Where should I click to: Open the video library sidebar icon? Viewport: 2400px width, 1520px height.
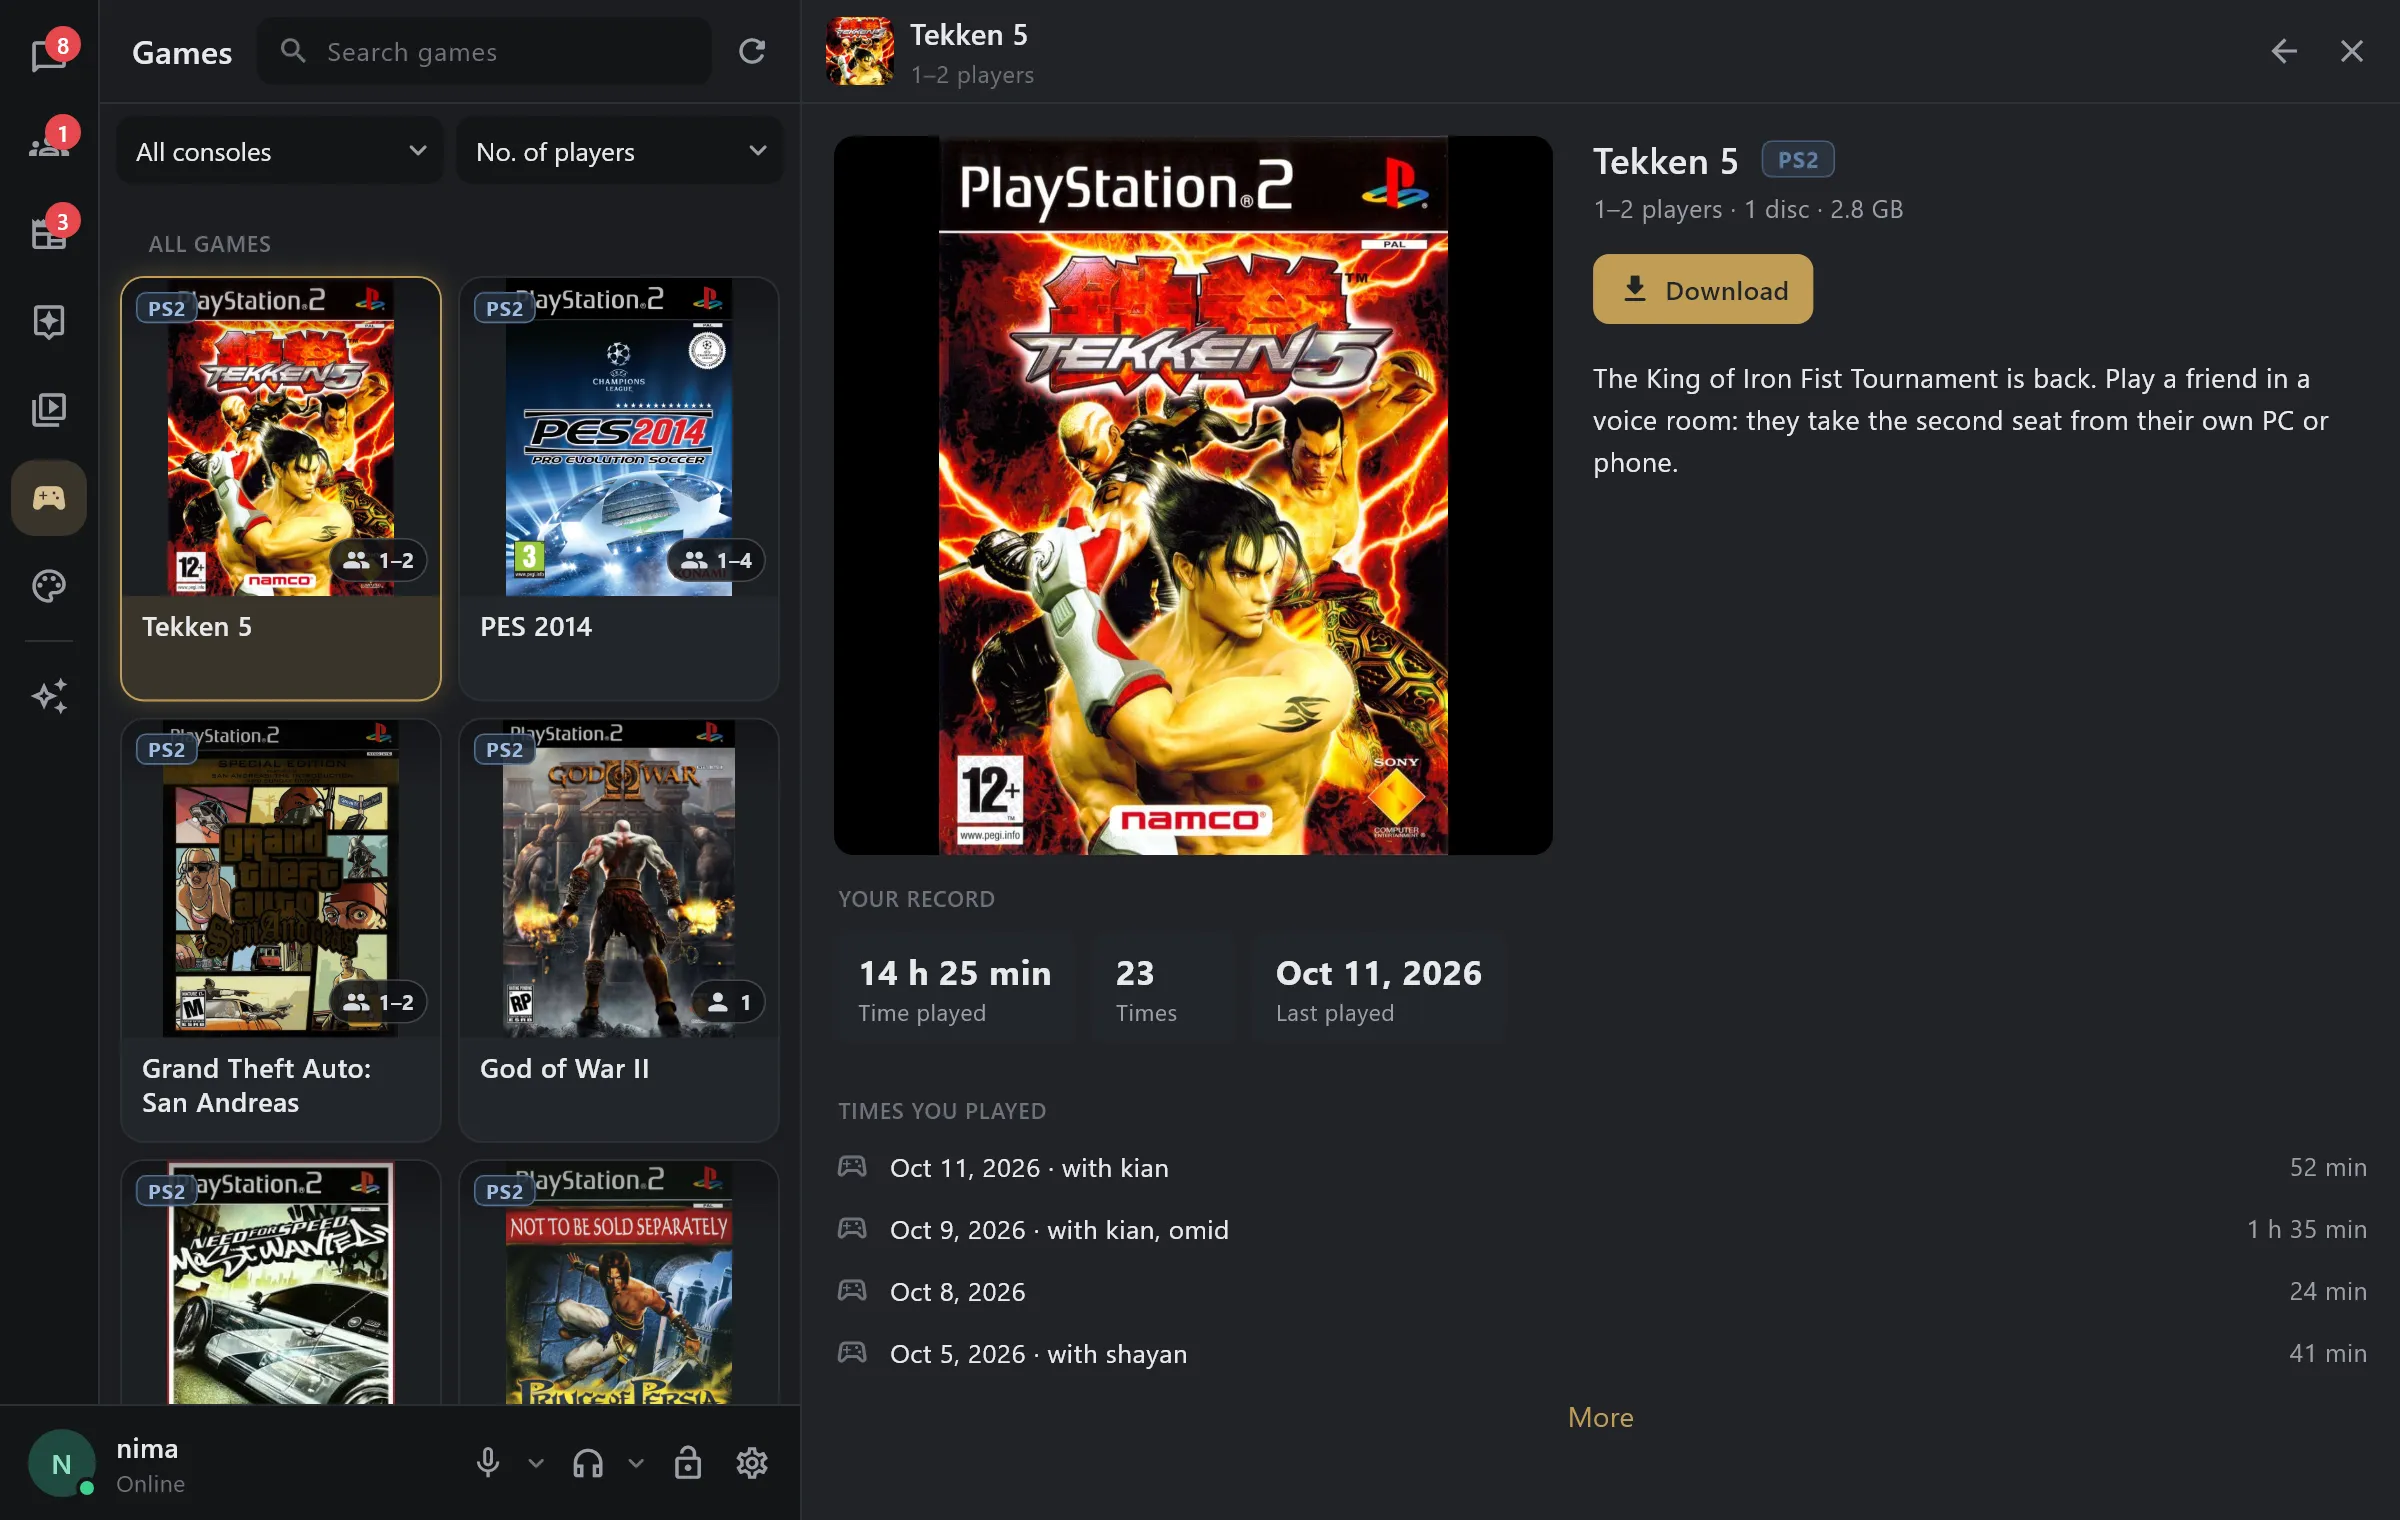(x=49, y=409)
